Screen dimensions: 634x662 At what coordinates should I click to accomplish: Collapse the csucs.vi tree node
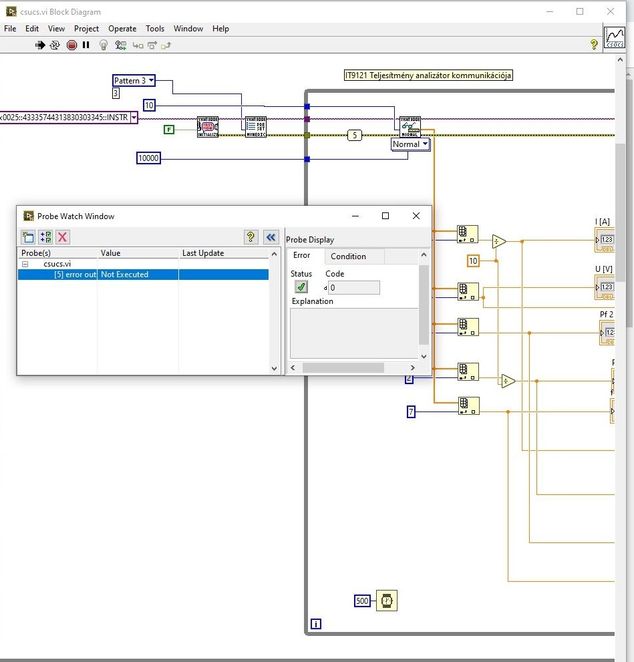pyautogui.click(x=25, y=264)
